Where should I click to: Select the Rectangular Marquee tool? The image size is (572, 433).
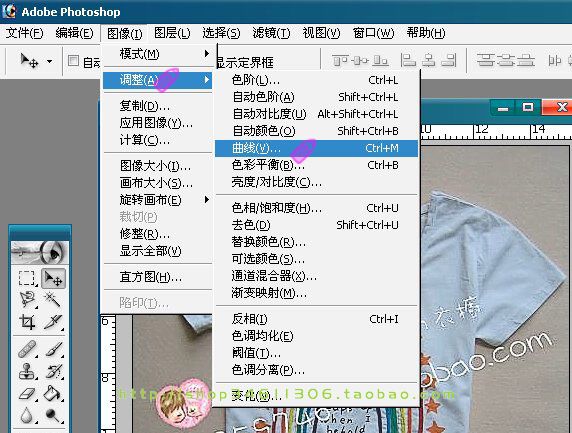coord(27,278)
